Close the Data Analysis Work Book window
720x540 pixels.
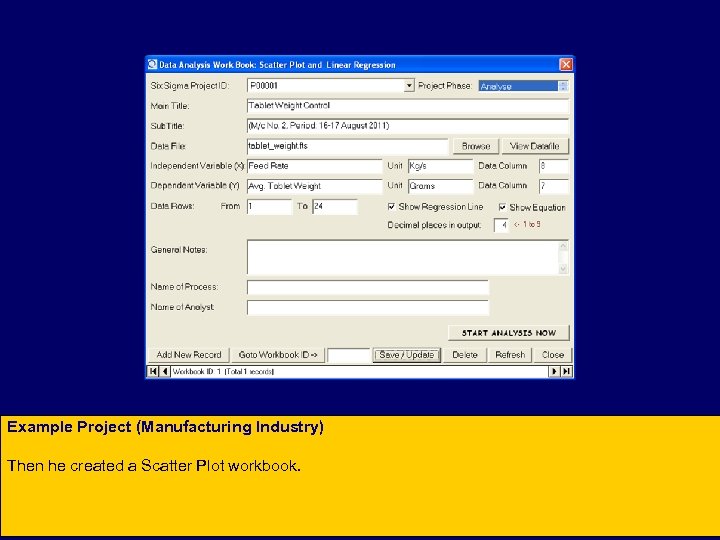click(566, 65)
